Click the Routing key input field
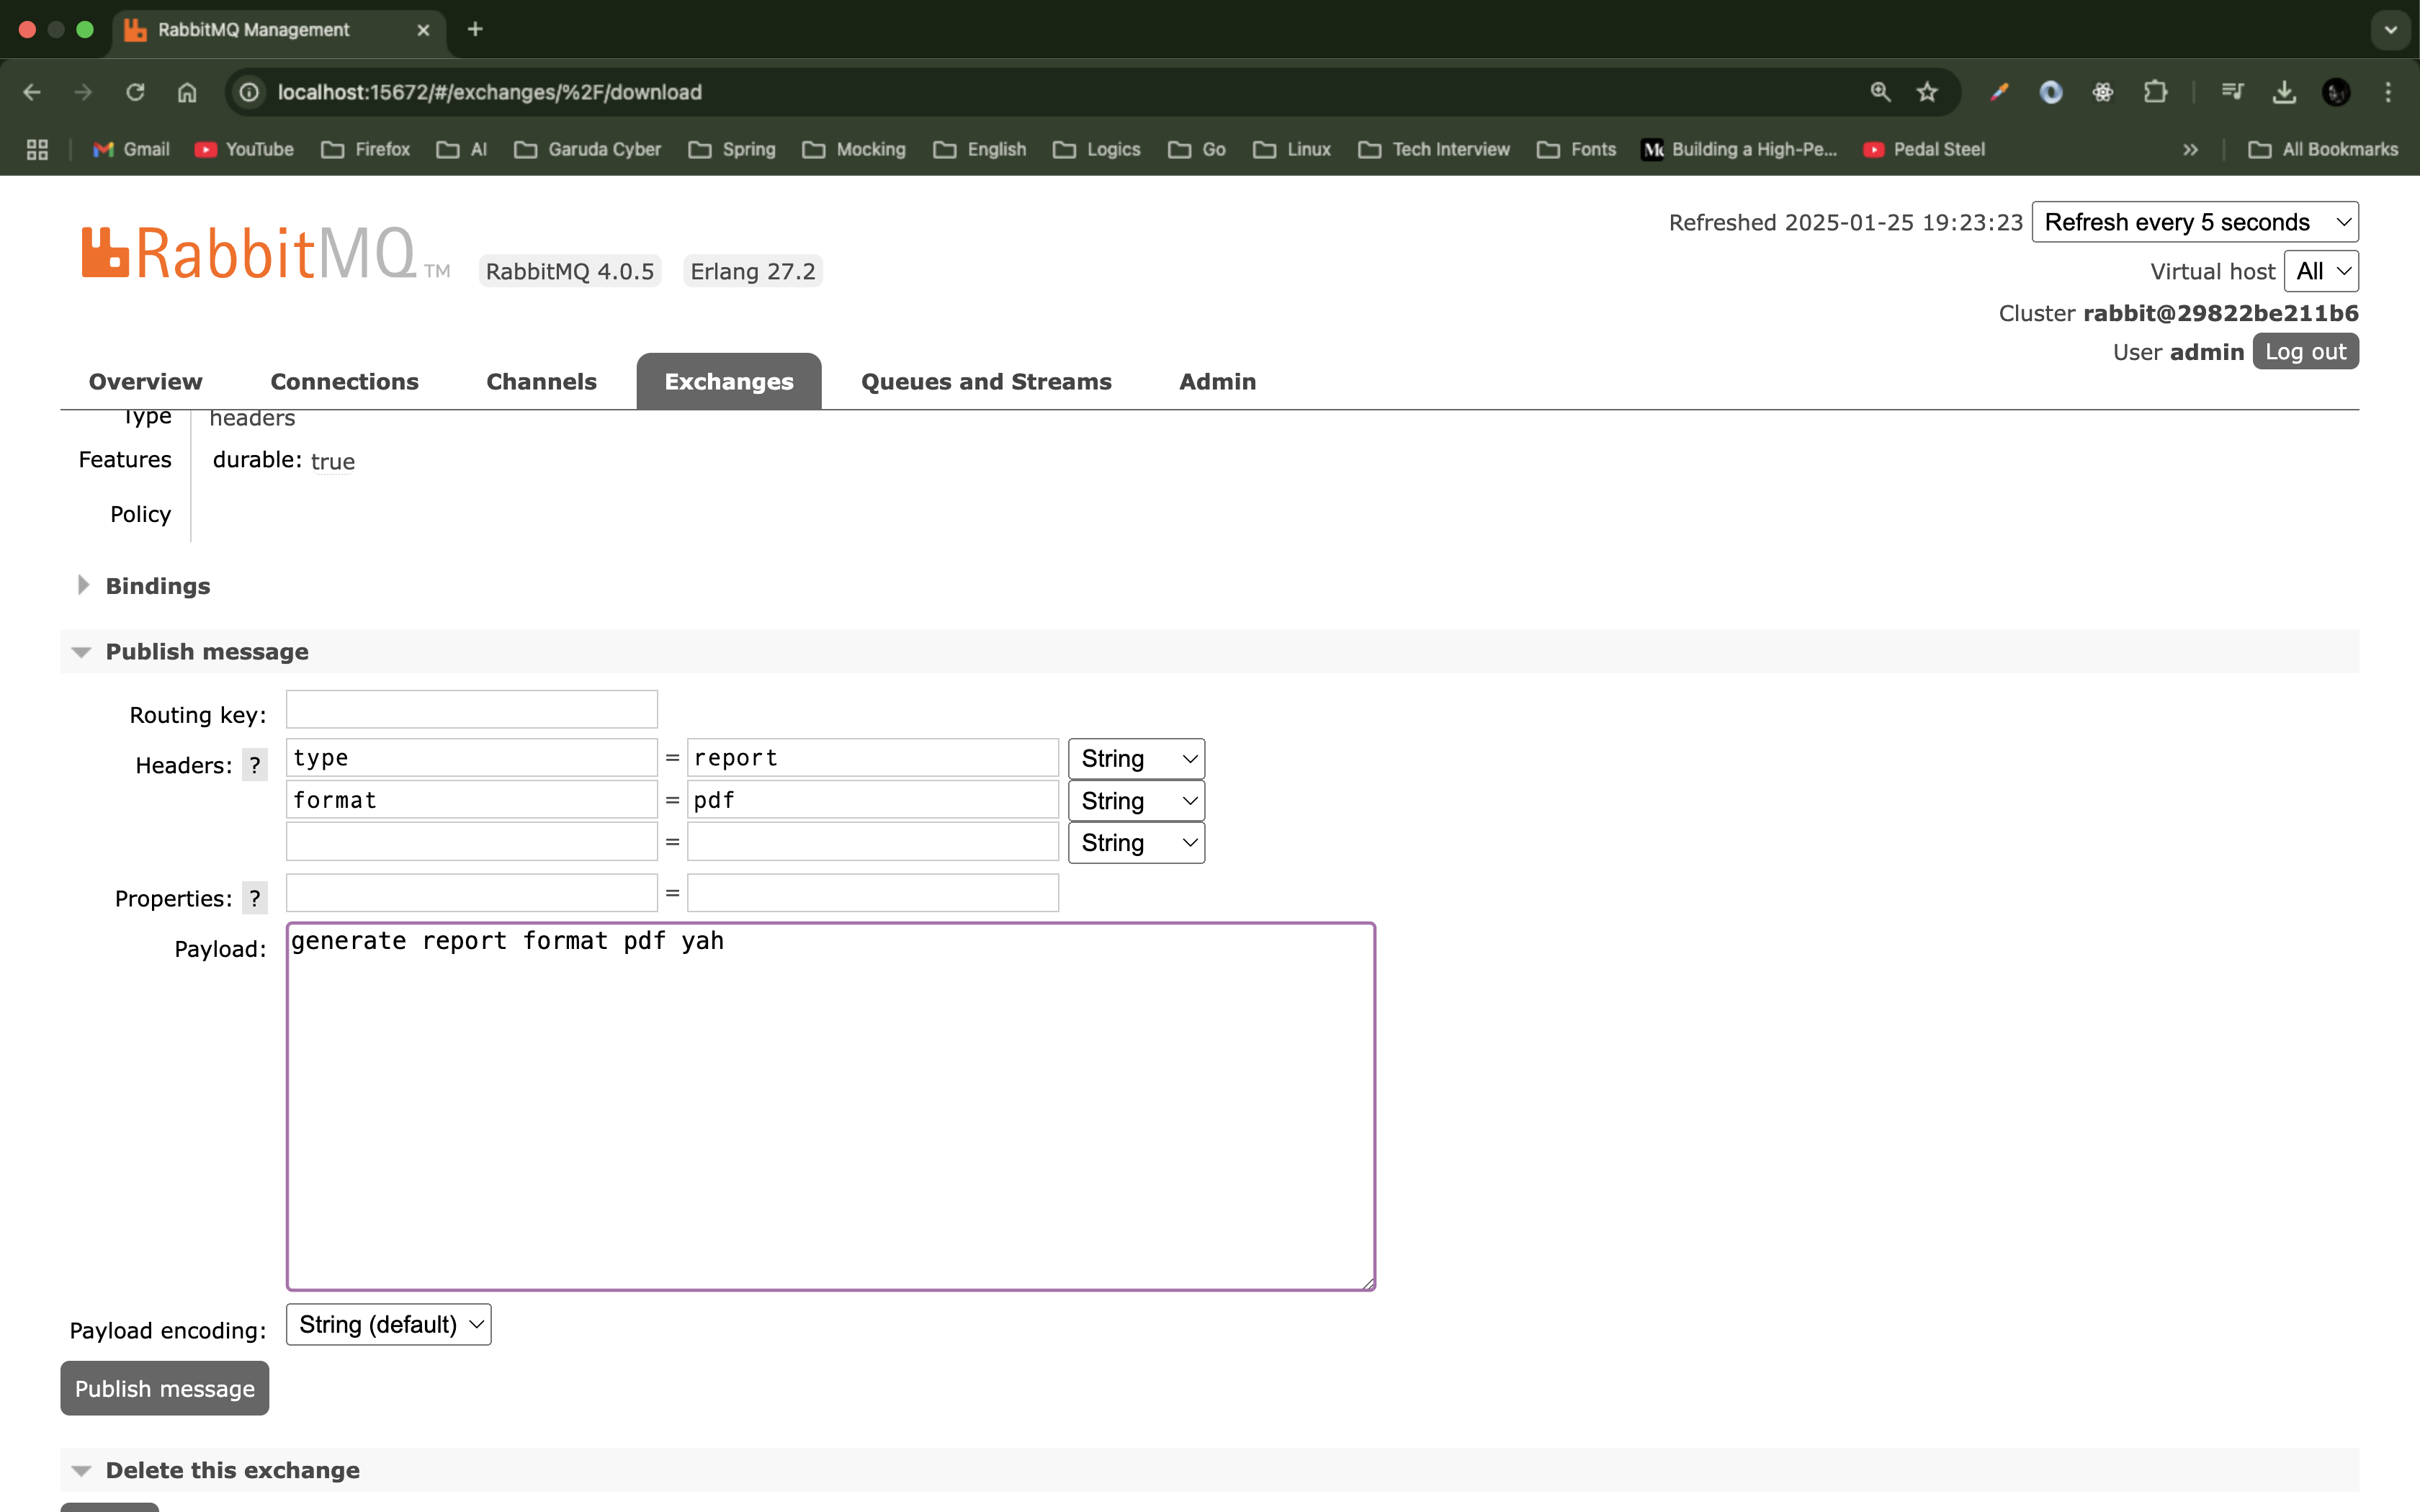The height and width of the screenshot is (1512, 2420). [x=472, y=709]
